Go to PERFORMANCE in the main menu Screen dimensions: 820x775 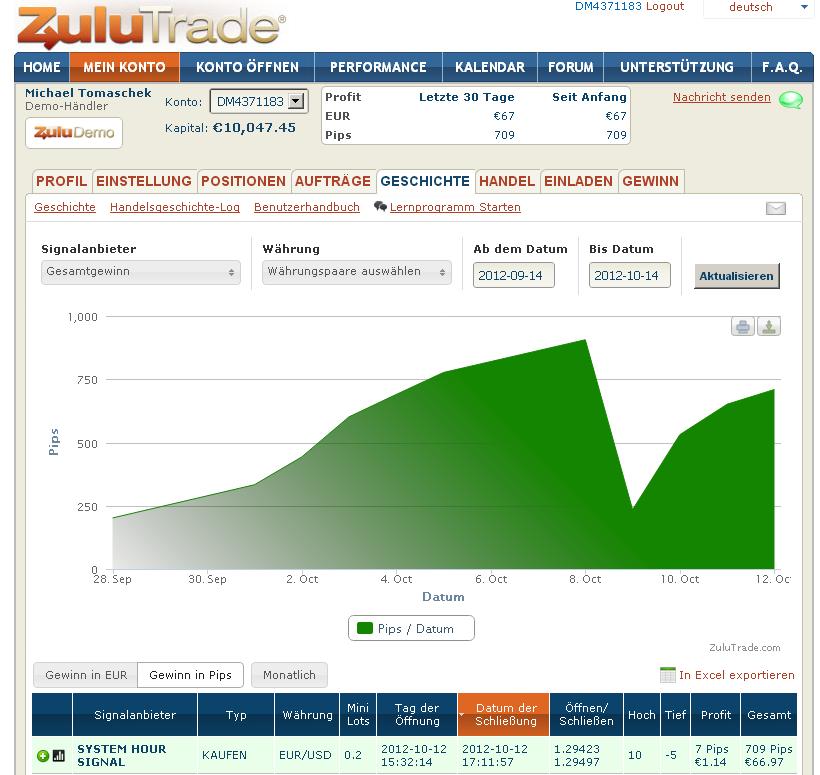coord(378,67)
